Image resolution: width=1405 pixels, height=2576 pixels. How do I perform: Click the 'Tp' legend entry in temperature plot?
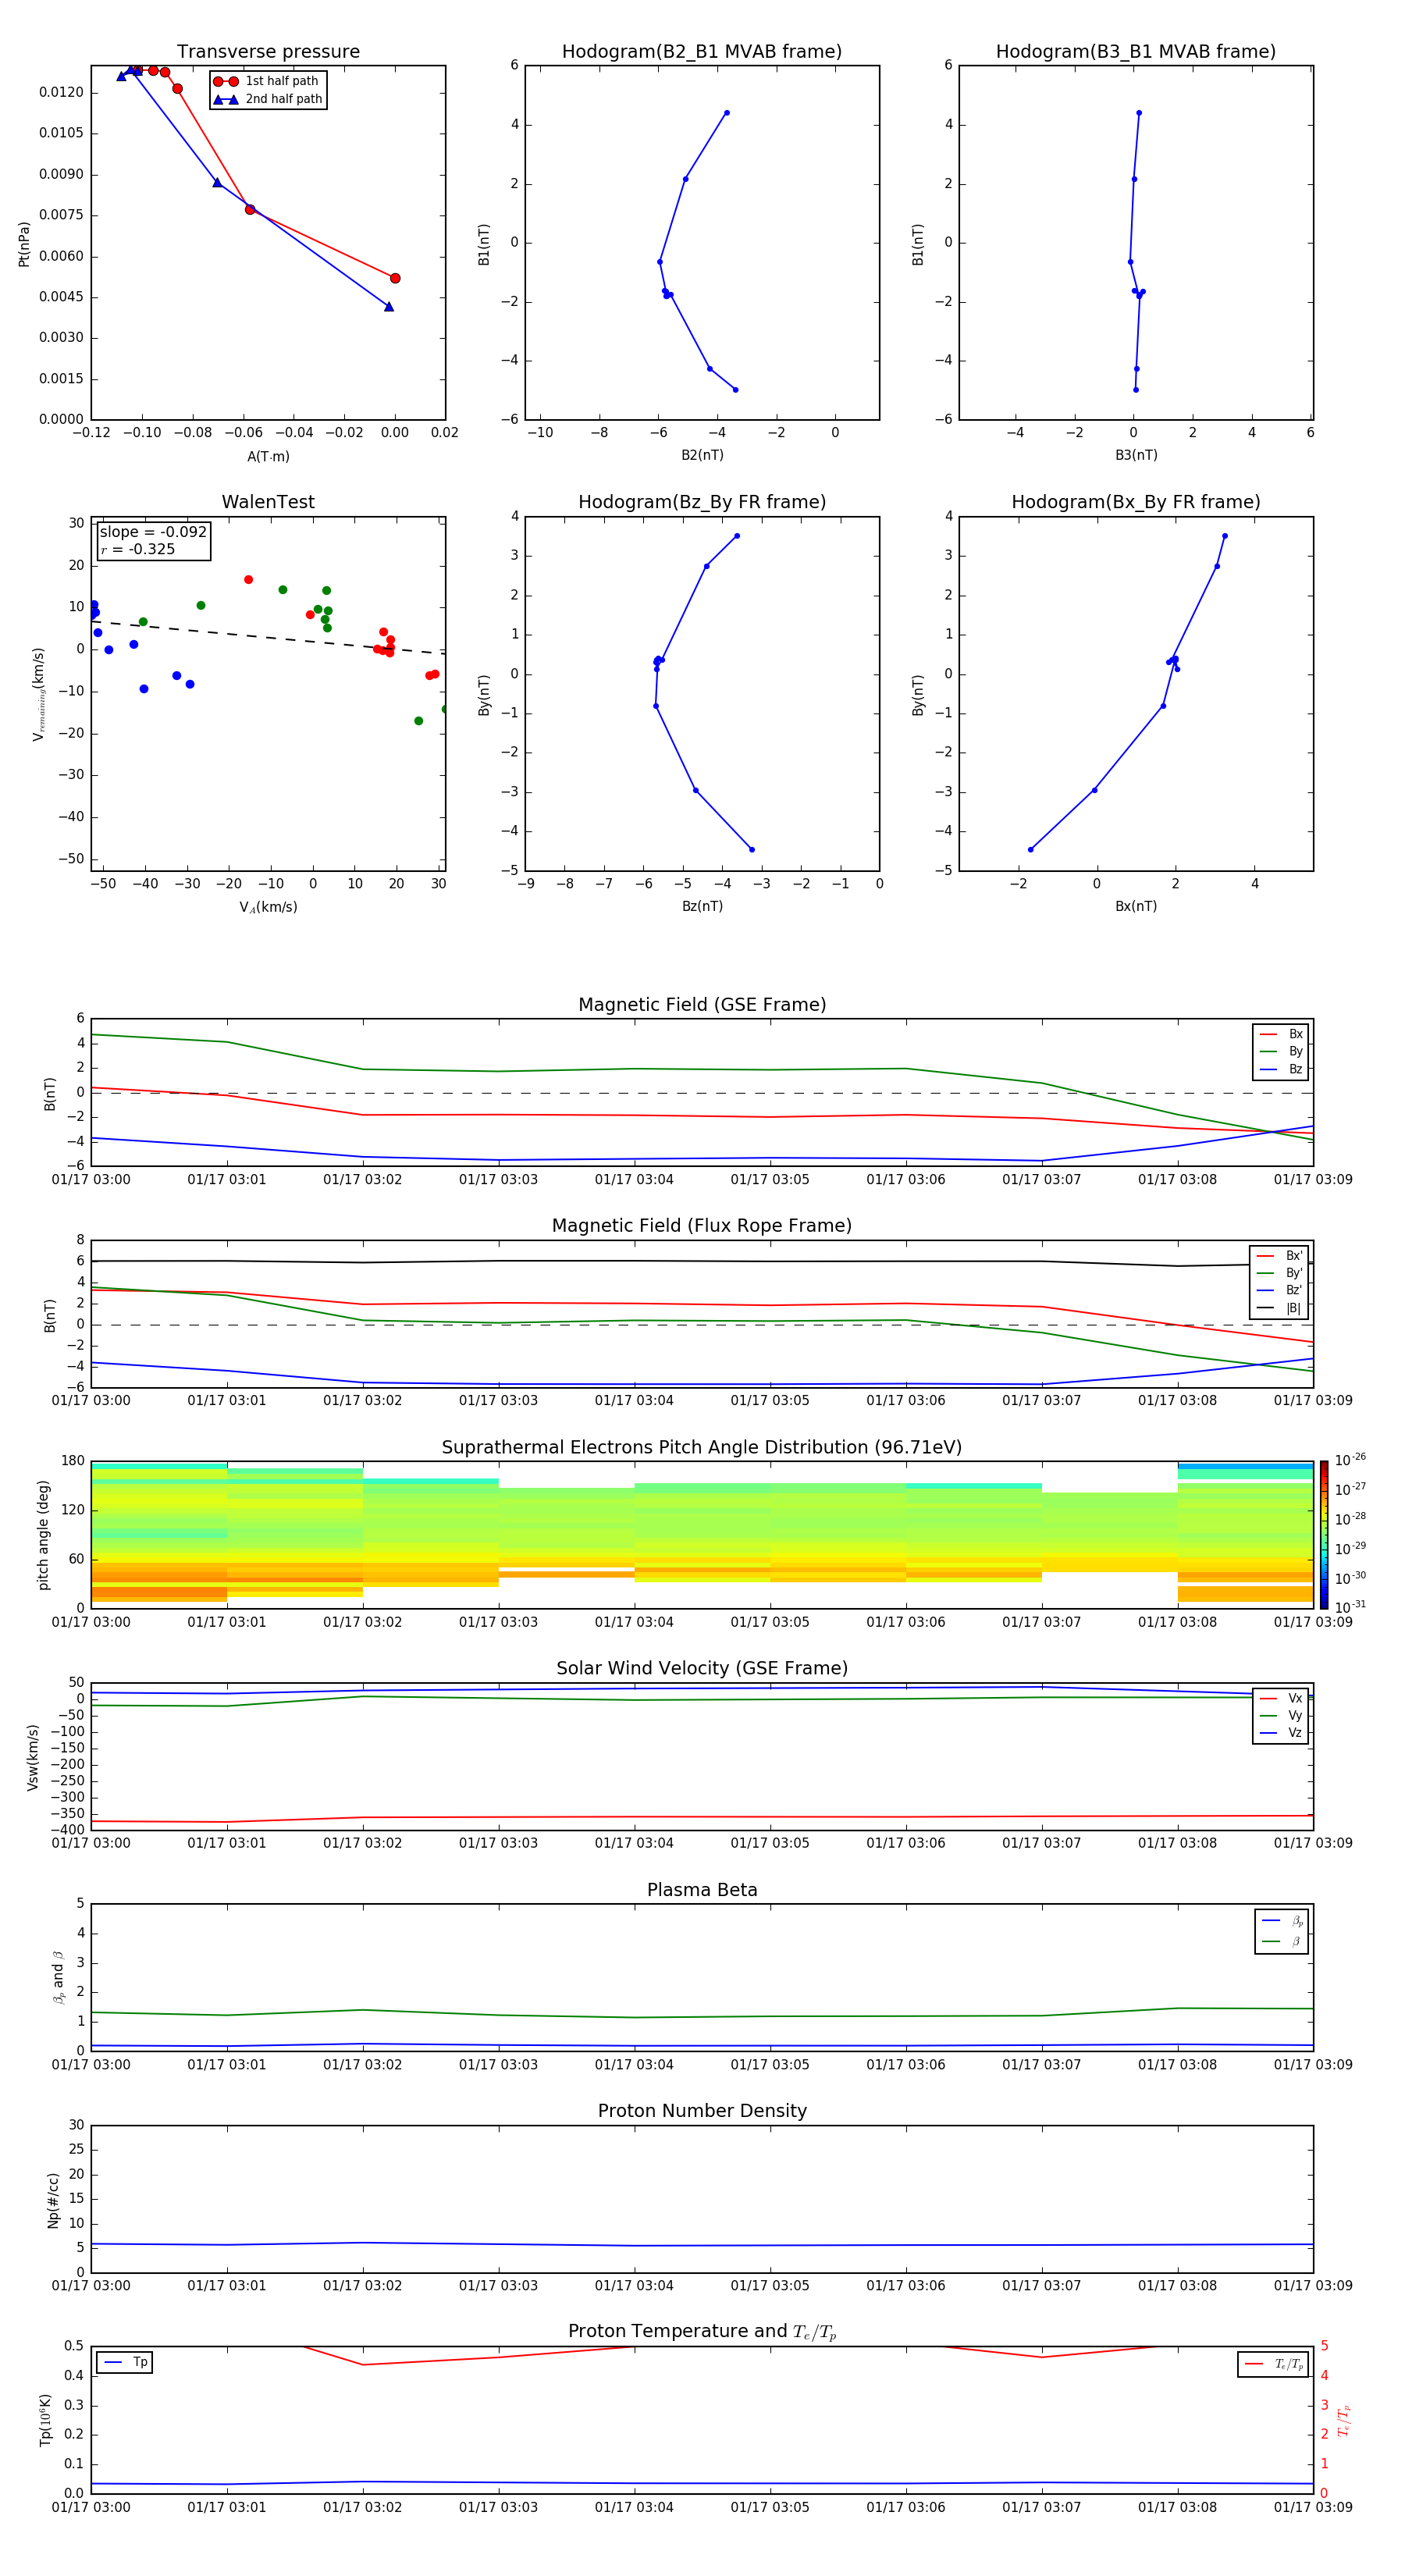[x=126, y=2362]
